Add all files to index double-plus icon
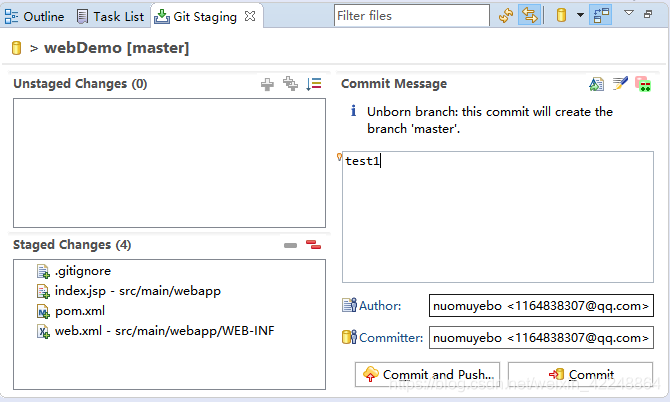The height and width of the screenshot is (402, 670). pos(291,84)
